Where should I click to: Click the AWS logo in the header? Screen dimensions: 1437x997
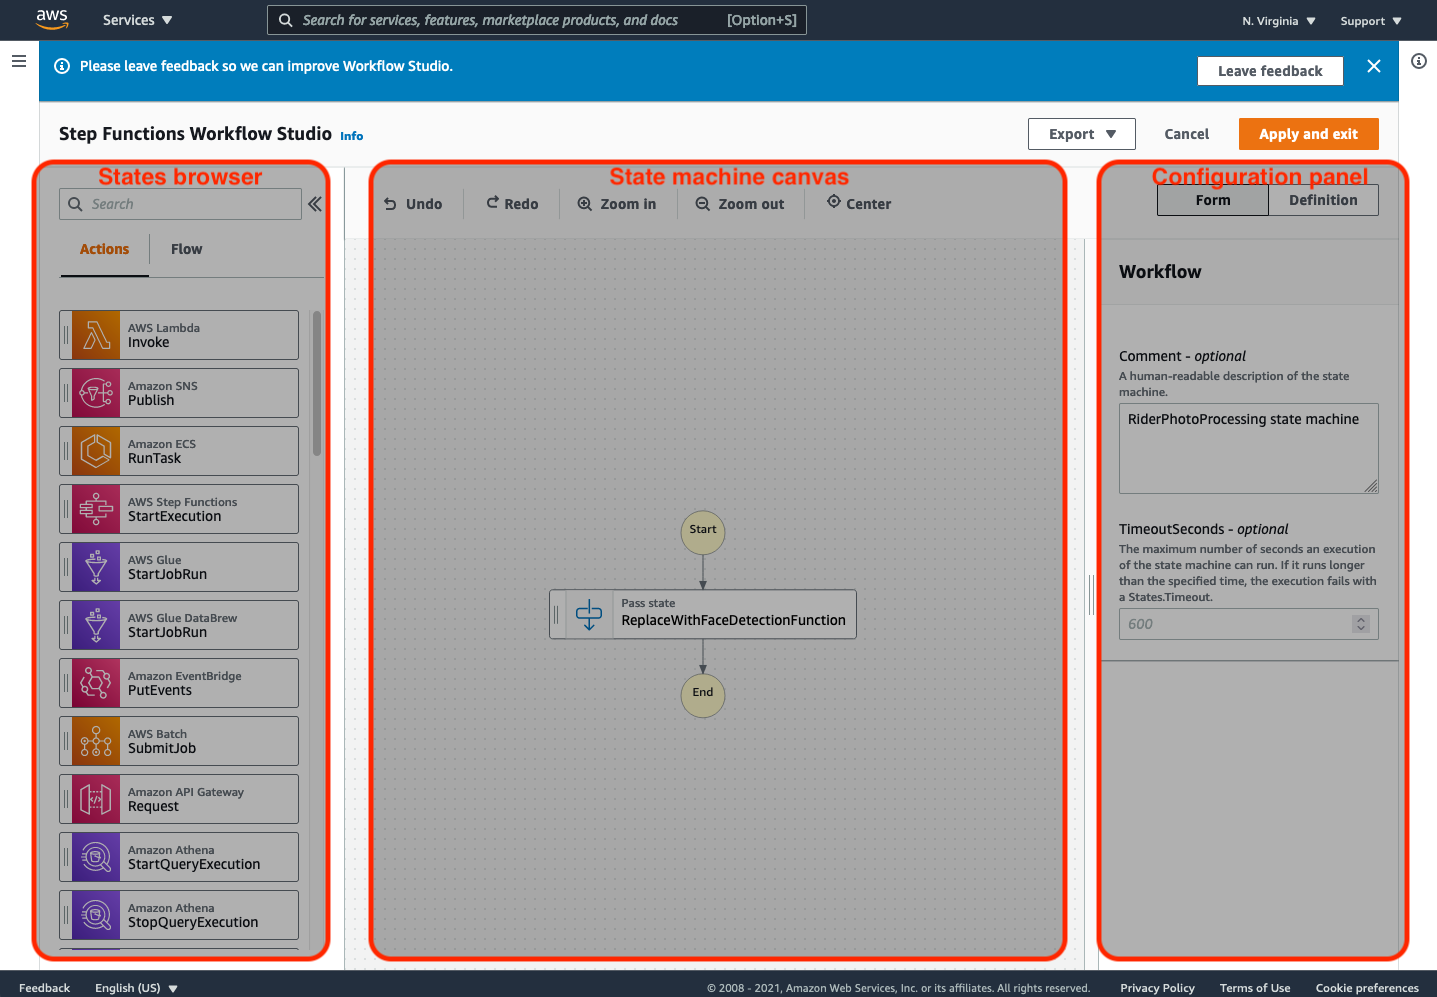[x=52, y=19]
